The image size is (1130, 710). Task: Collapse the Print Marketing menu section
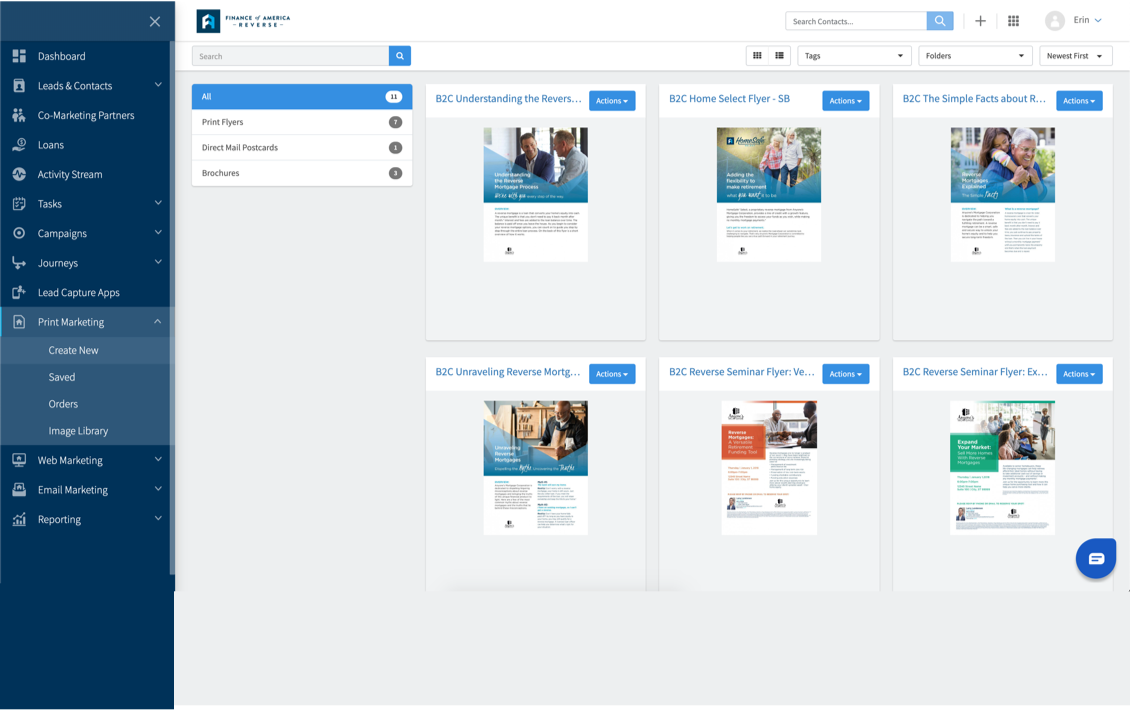click(157, 322)
